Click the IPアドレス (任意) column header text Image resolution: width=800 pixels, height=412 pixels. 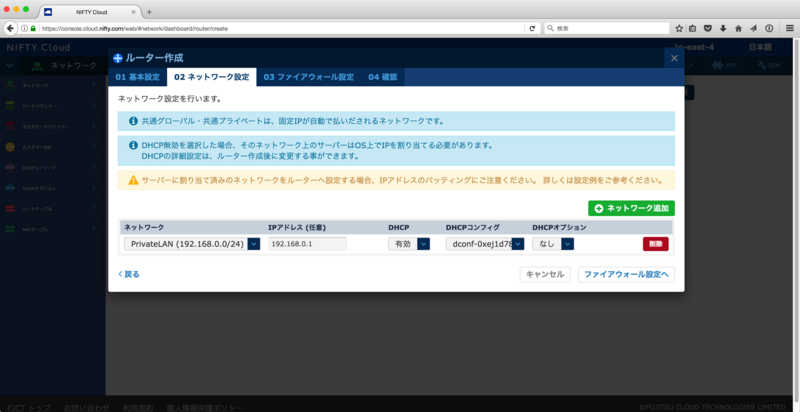[x=297, y=227]
